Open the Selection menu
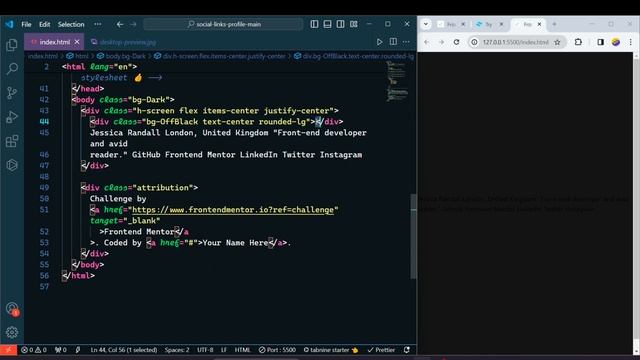The height and width of the screenshot is (360, 640). (x=71, y=24)
